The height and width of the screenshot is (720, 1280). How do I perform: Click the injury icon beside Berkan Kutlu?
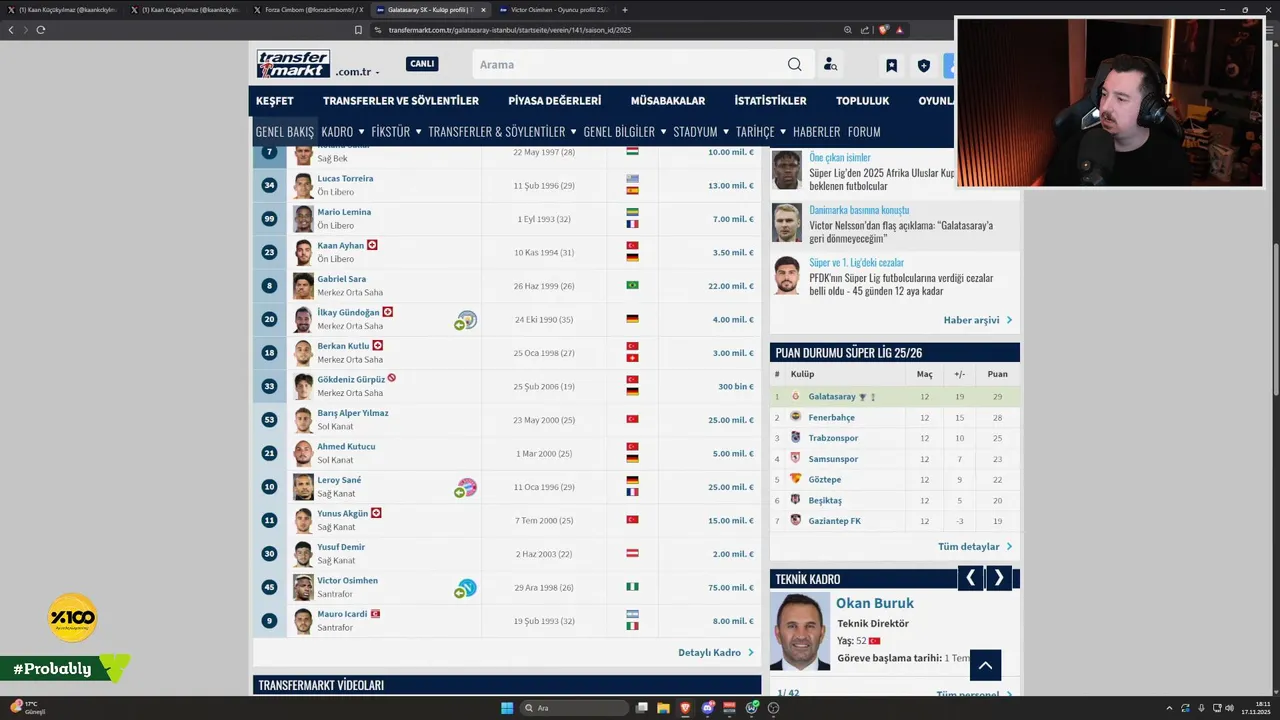377,346
